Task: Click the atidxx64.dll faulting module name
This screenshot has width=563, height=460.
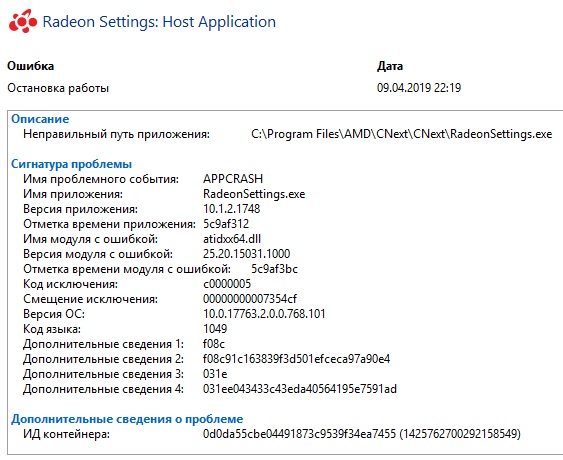Action: click(232, 239)
